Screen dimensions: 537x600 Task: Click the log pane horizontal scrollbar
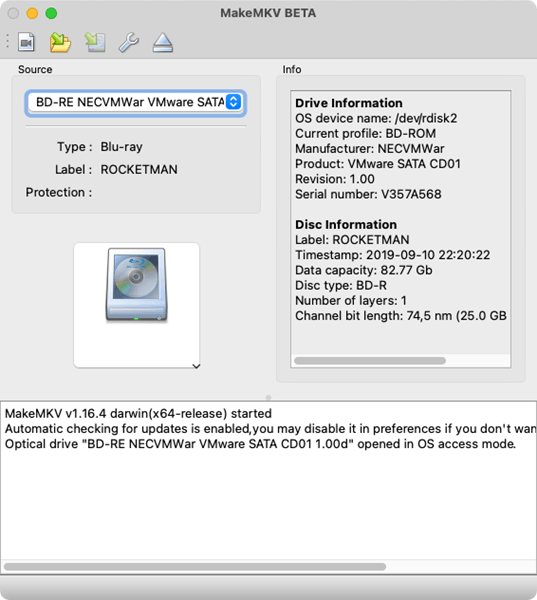coord(195,566)
